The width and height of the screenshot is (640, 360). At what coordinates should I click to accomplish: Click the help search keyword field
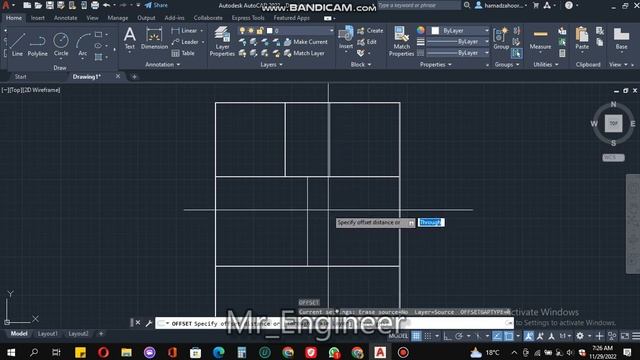[419, 5]
